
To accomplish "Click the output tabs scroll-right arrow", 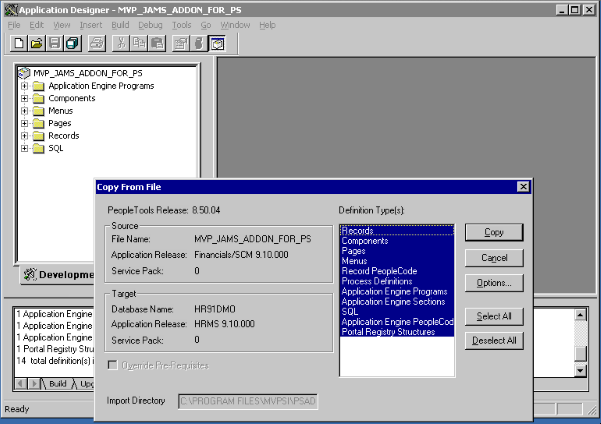I will [x=34, y=384].
